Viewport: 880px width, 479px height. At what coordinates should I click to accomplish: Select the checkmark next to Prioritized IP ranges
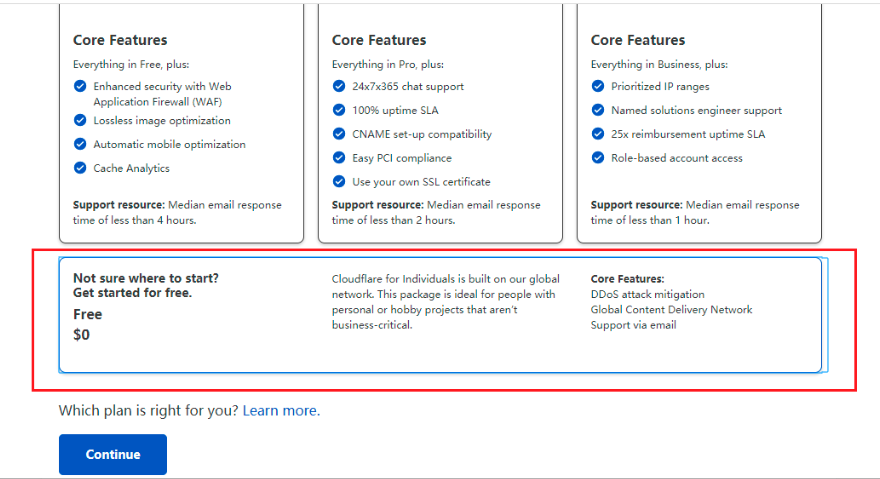(x=598, y=86)
